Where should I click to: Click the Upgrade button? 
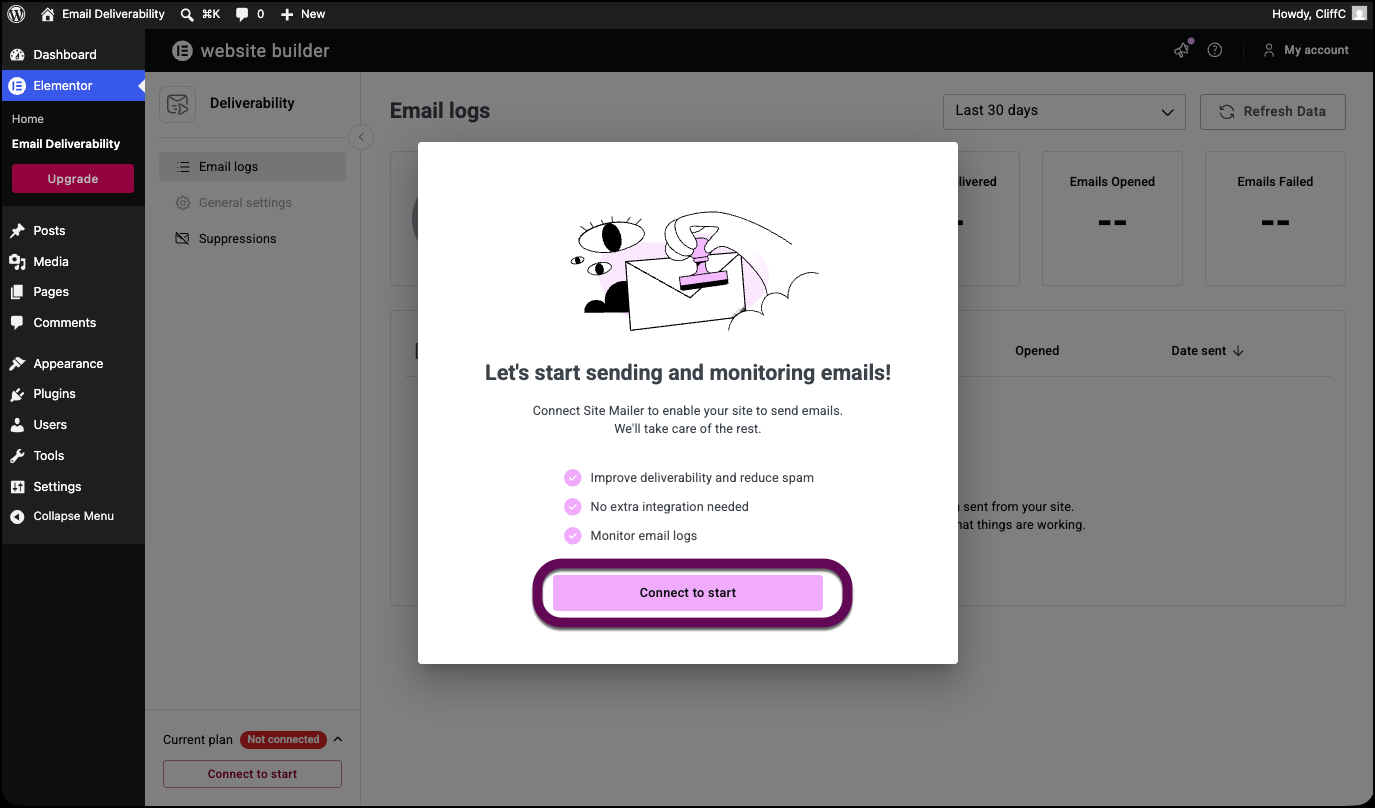click(x=73, y=179)
